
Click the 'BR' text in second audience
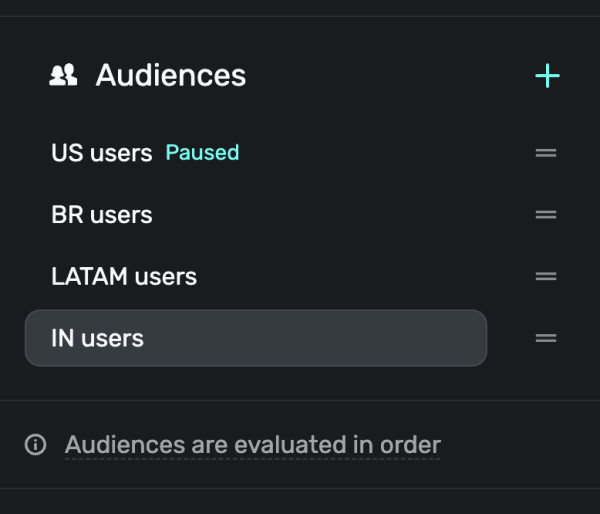click(67, 214)
